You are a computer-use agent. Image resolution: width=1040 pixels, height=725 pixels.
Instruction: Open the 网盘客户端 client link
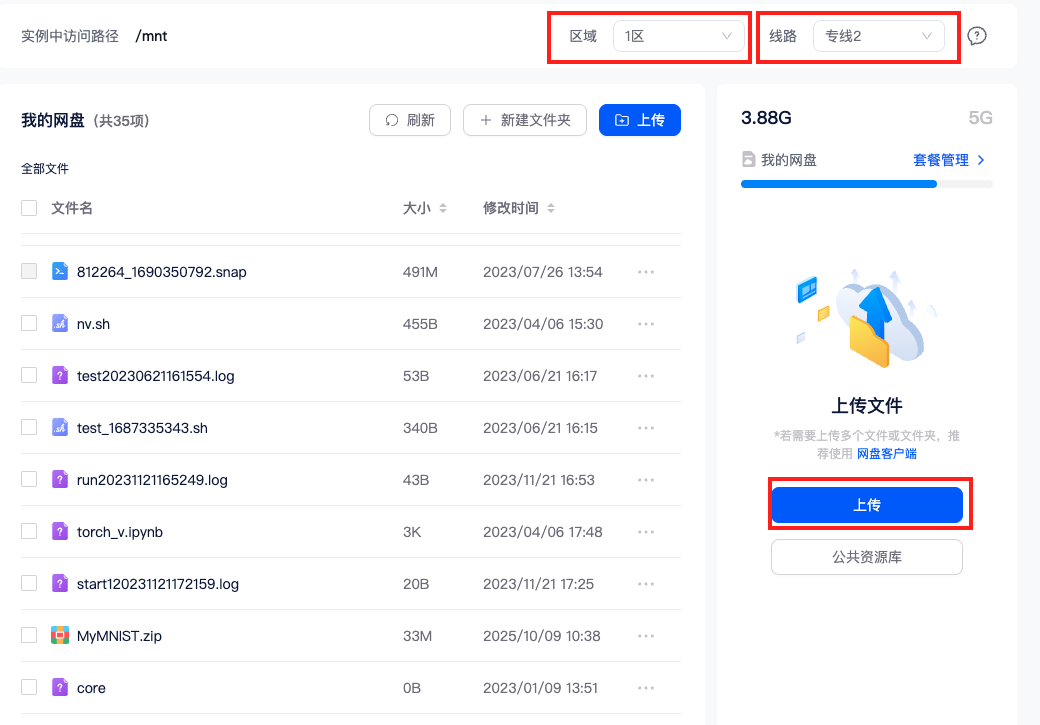click(x=886, y=453)
